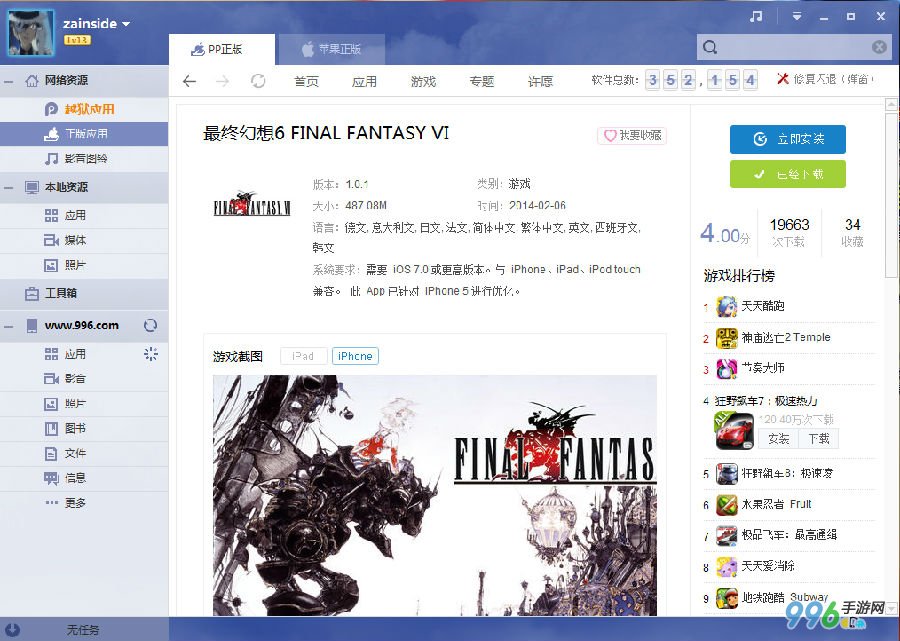The image size is (900, 641).
Task: Click the vertical scrollbar thumb
Action: click(x=891, y=195)
